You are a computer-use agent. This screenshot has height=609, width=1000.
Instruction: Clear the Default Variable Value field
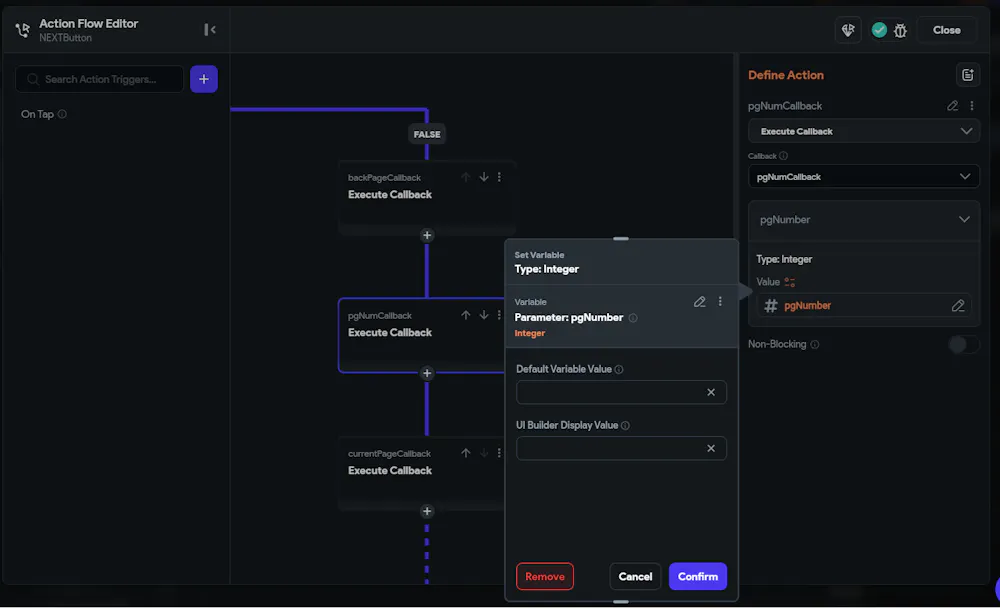[x=711, y=393]
